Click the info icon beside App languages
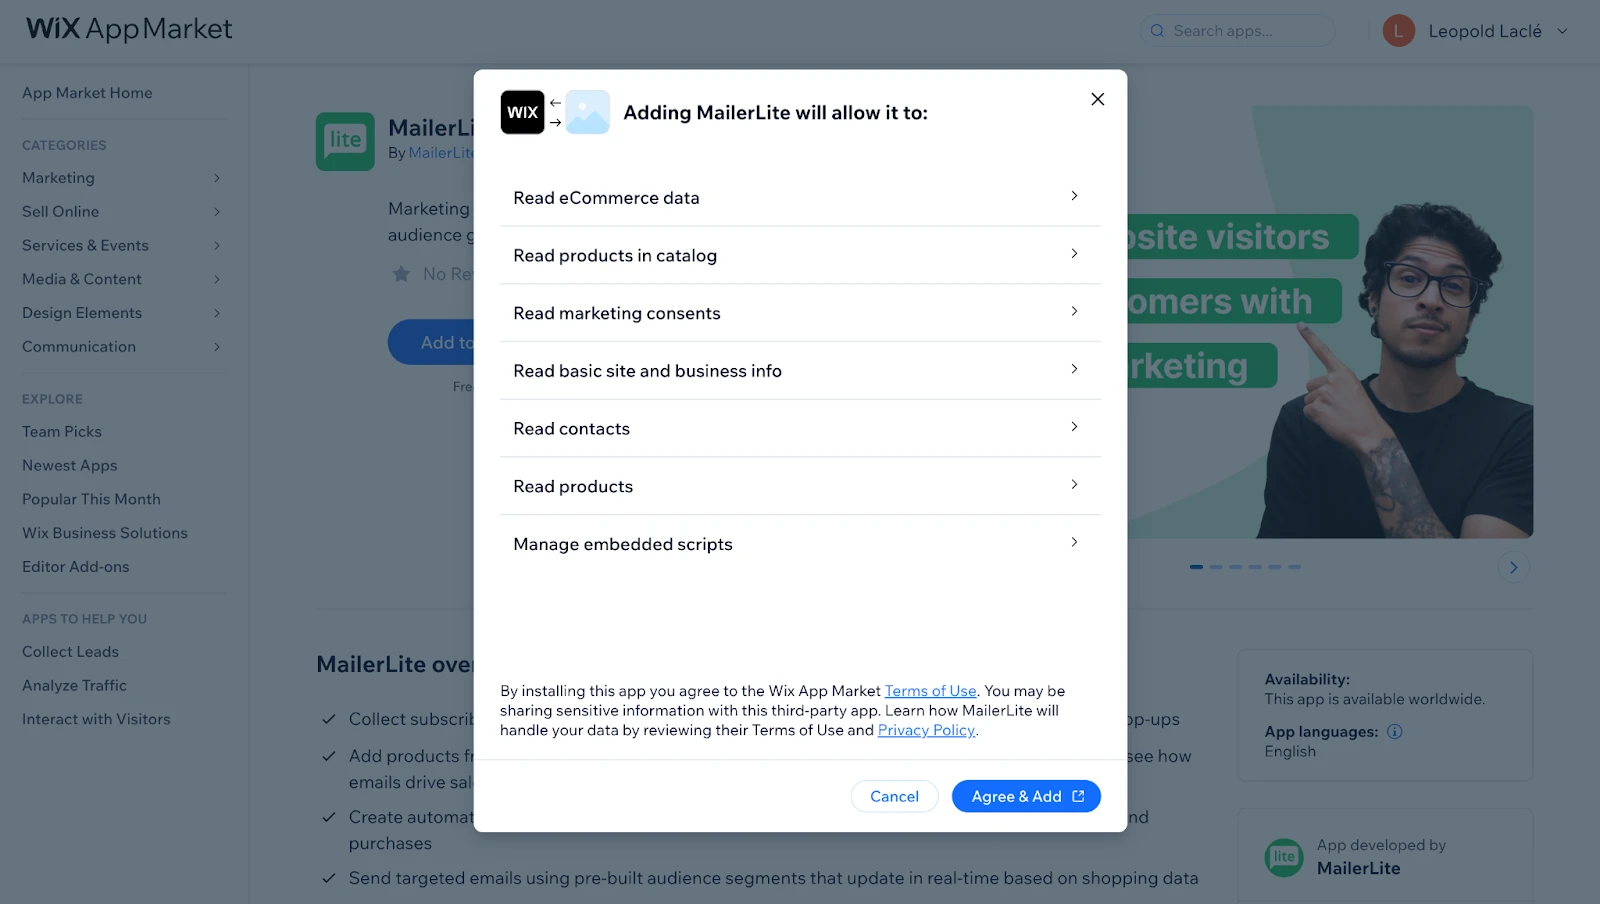Viewport: 1600px width, 904px height. pos(1395,732)
